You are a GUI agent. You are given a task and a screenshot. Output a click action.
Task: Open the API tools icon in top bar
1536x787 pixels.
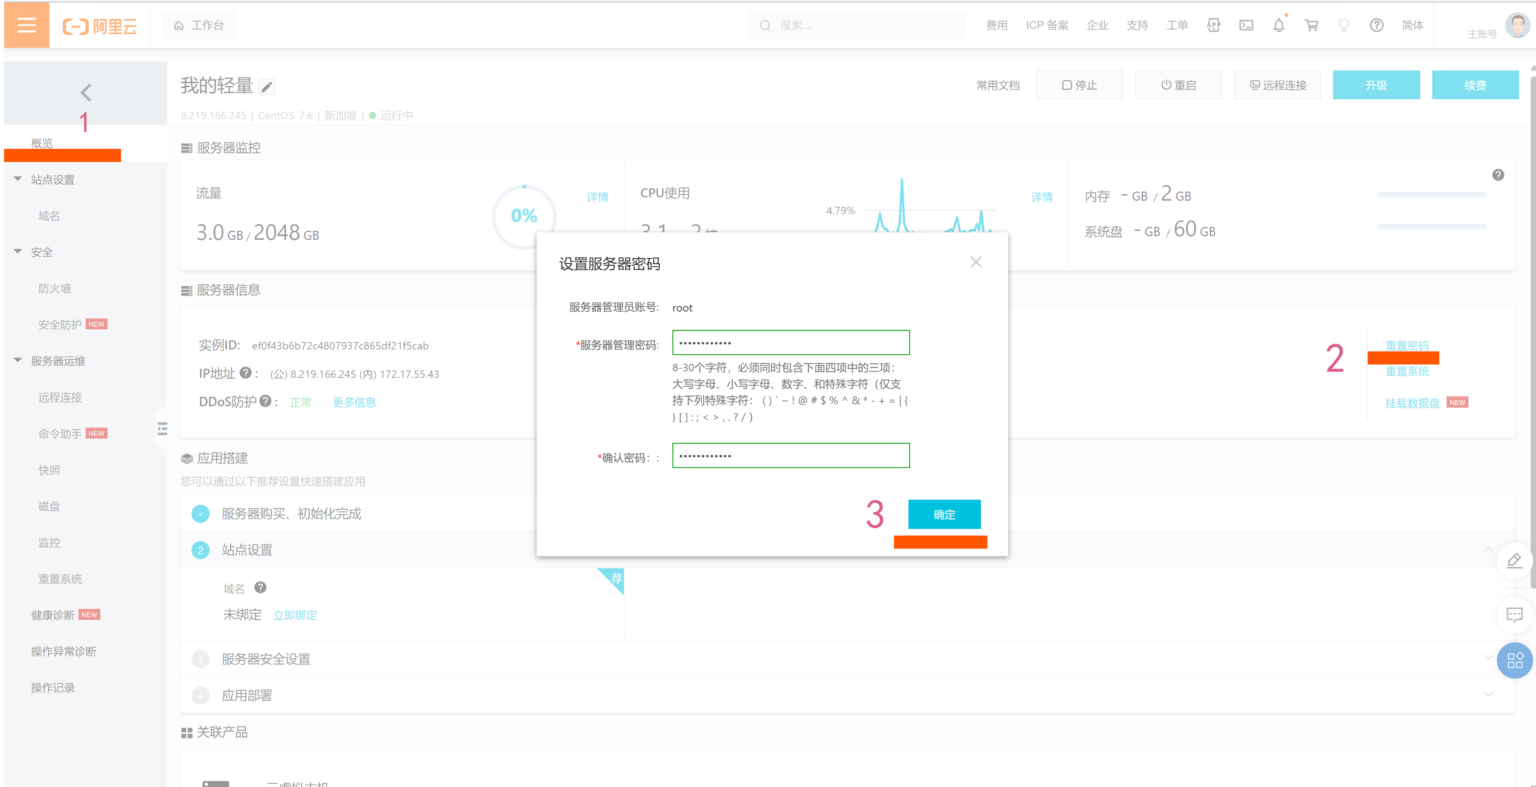click(1213, 24)
